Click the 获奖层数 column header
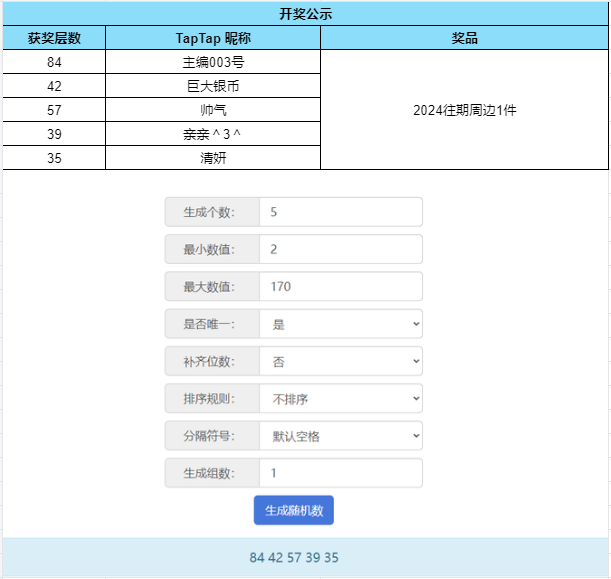This screenshot has width=611, height=579. pyautogui.click(x=54, y=38)
